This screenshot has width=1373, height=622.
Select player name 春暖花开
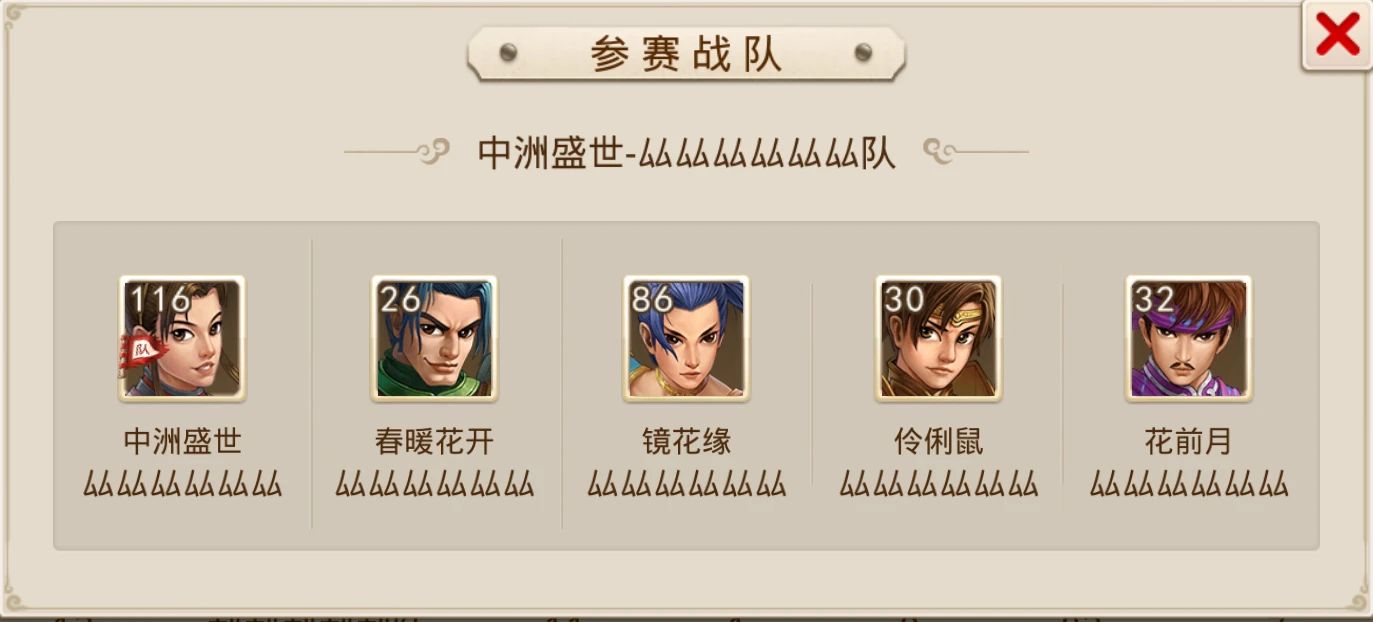click(434, 442)
